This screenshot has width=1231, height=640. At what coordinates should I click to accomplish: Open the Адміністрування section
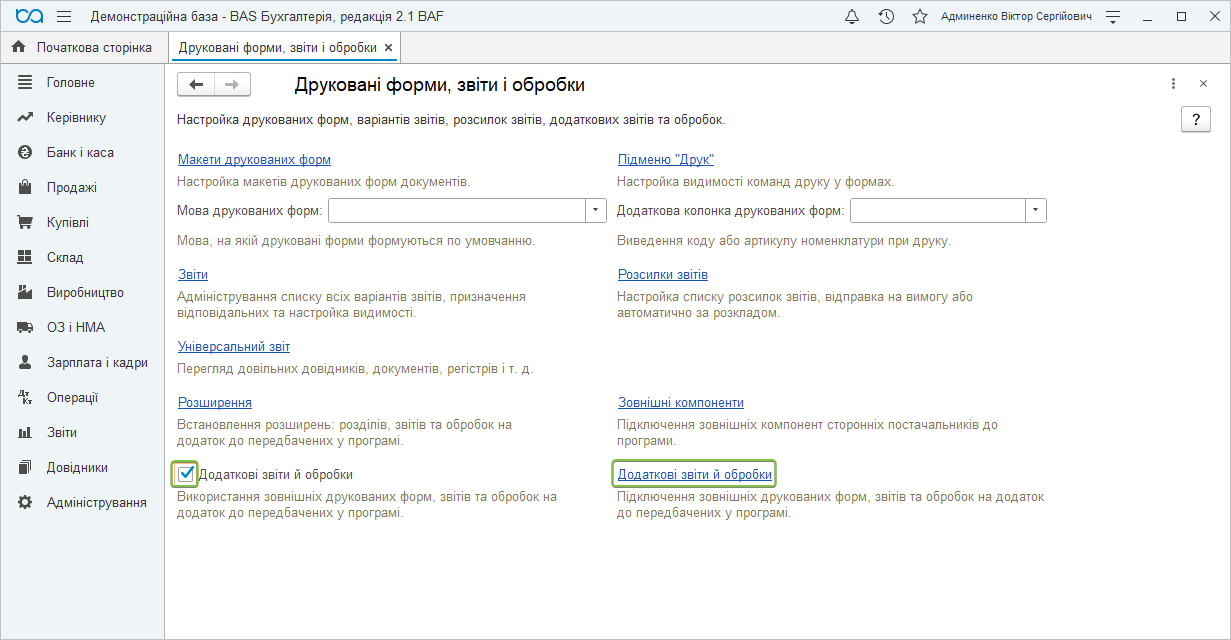[x=96, y=502]
